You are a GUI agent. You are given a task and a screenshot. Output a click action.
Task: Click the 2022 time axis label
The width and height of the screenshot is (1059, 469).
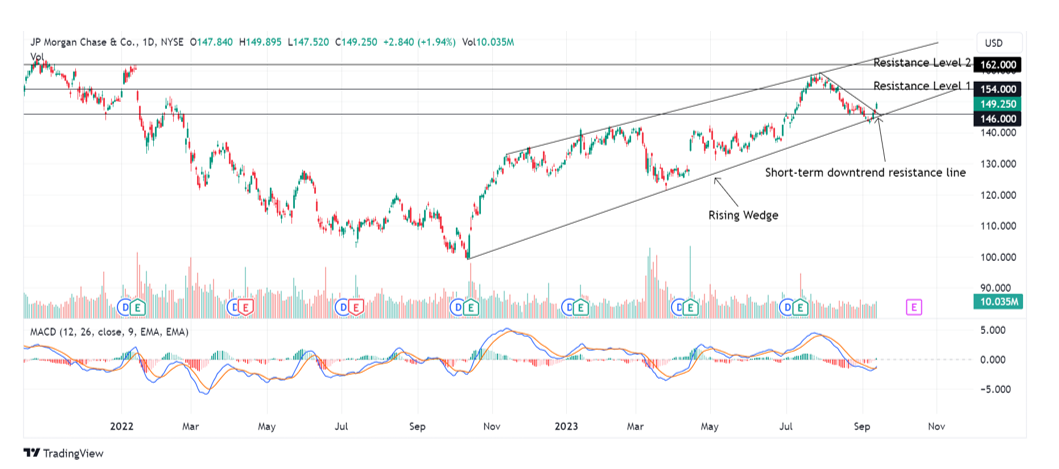[x=122, y=426]
